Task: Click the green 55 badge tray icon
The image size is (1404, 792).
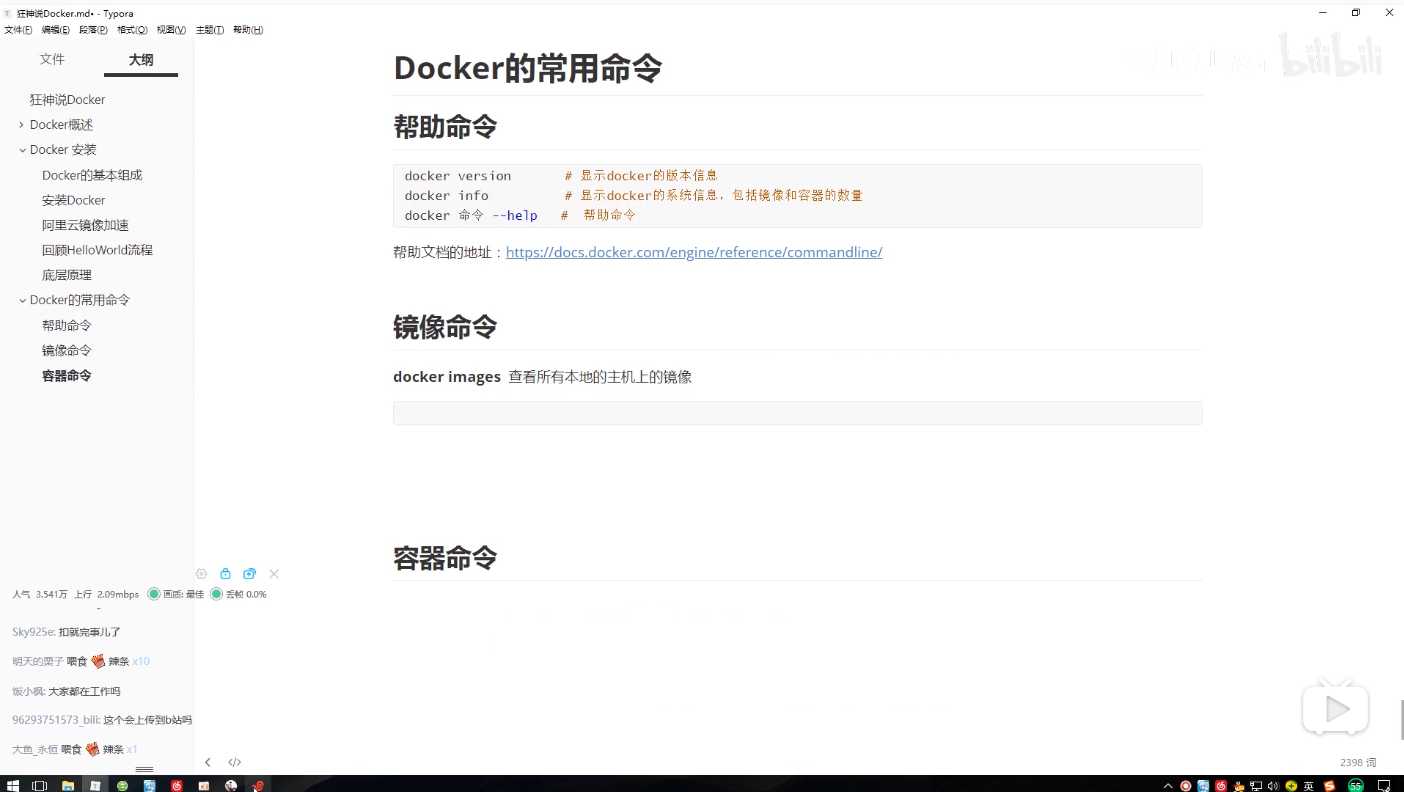Action: [x=1356, y=786]
